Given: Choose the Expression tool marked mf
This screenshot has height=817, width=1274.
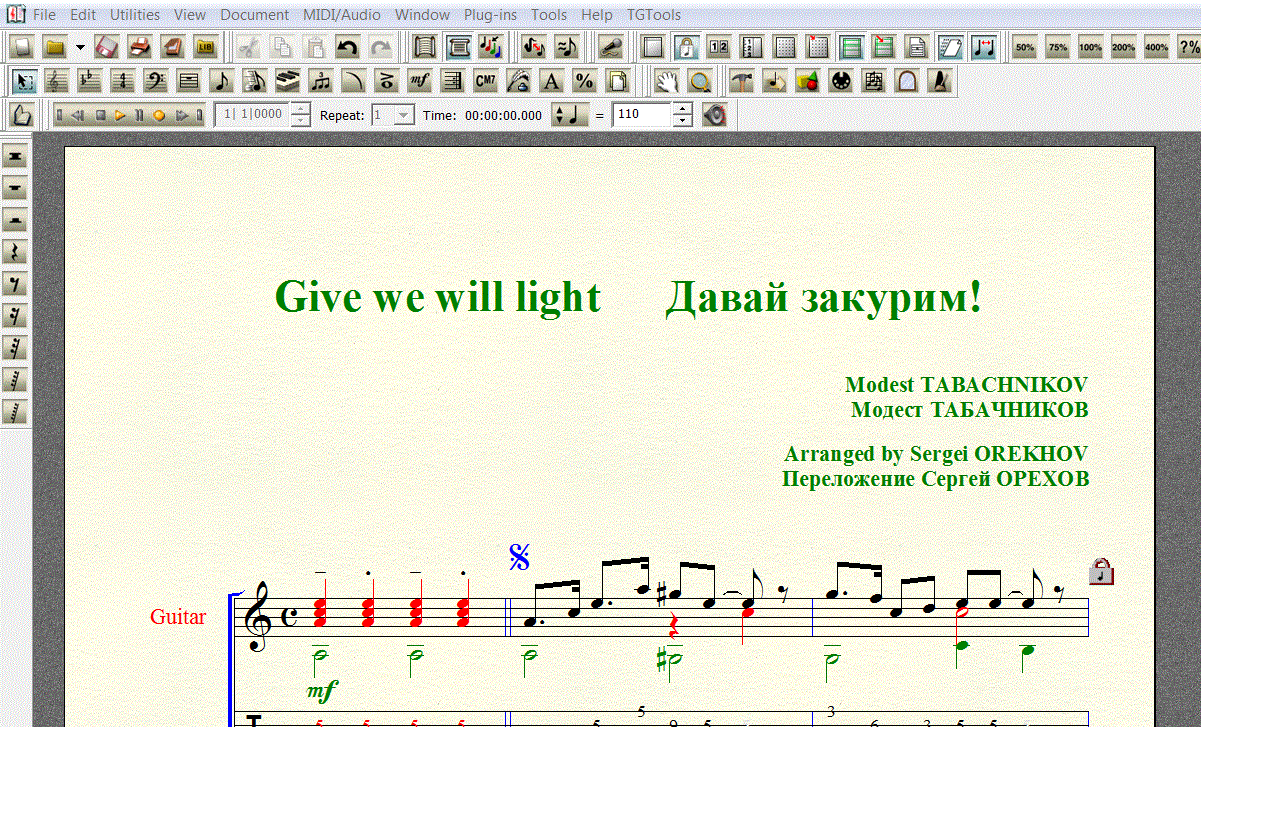Looking at the screenshot, I should click(x=419, y=81).
